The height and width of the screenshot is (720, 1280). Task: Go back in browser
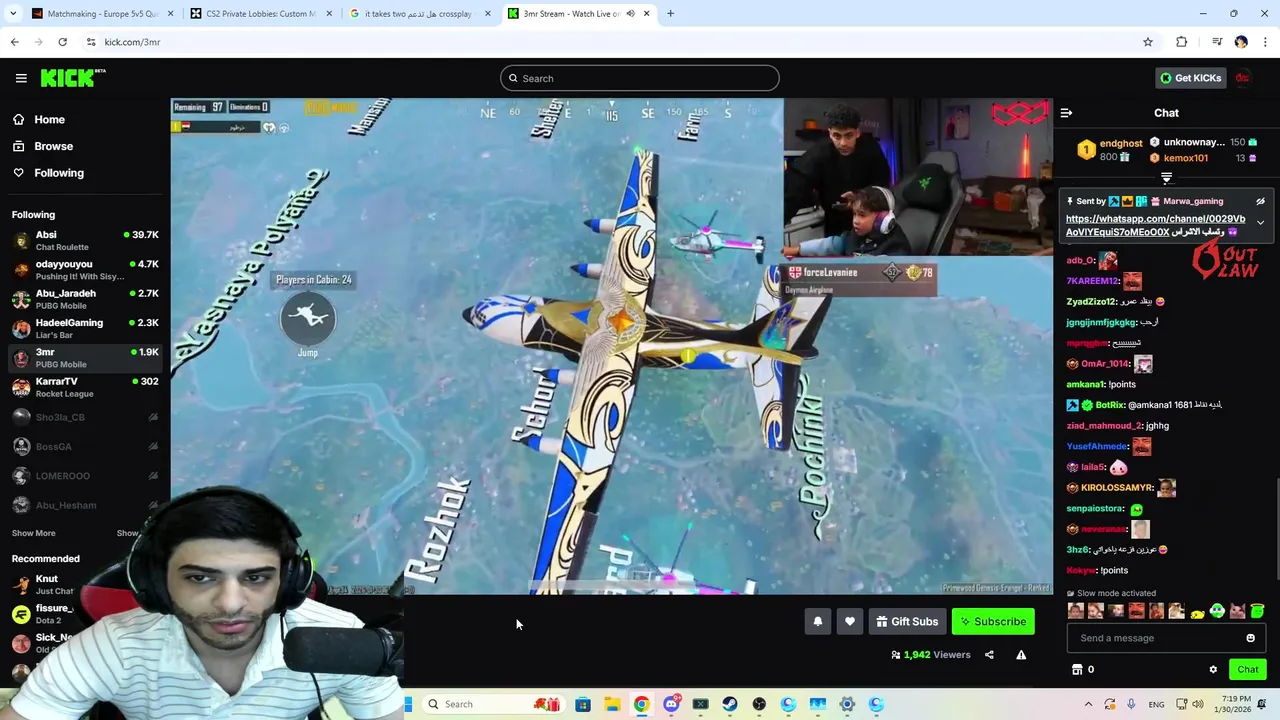(14, 42)
